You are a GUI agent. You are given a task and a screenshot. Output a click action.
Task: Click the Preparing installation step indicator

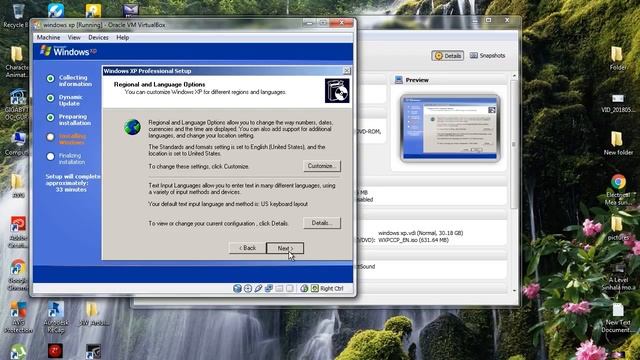point(50,118)
